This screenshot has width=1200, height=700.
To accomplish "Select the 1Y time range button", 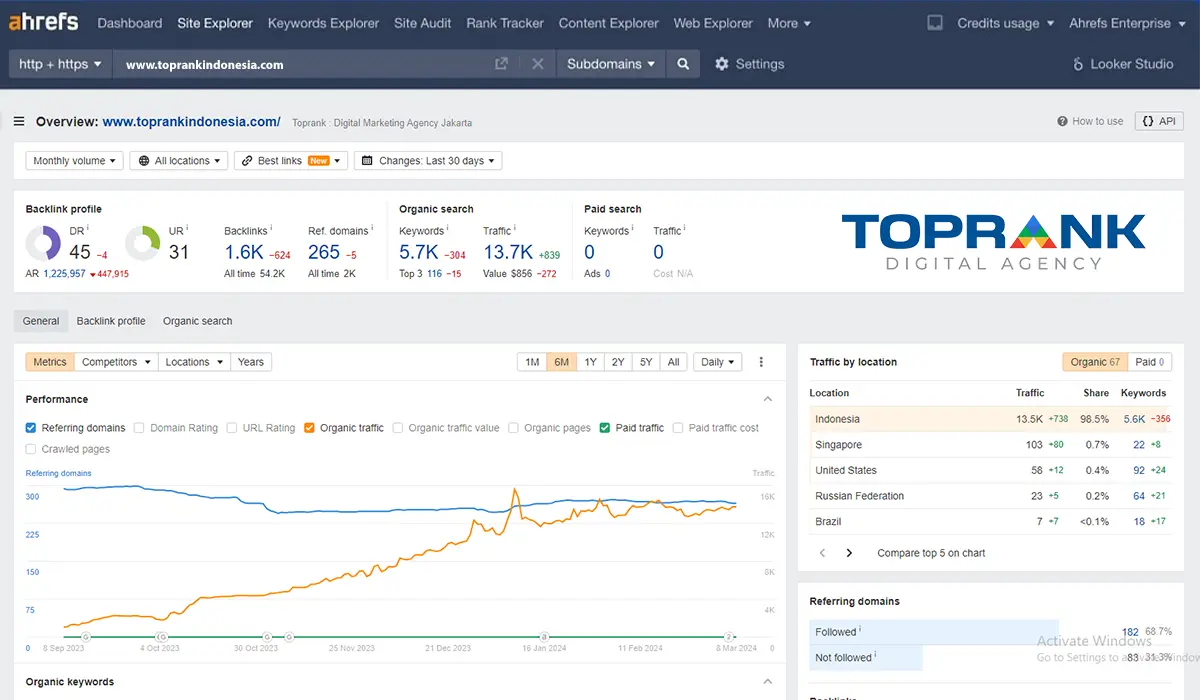I will pos(590,362).
